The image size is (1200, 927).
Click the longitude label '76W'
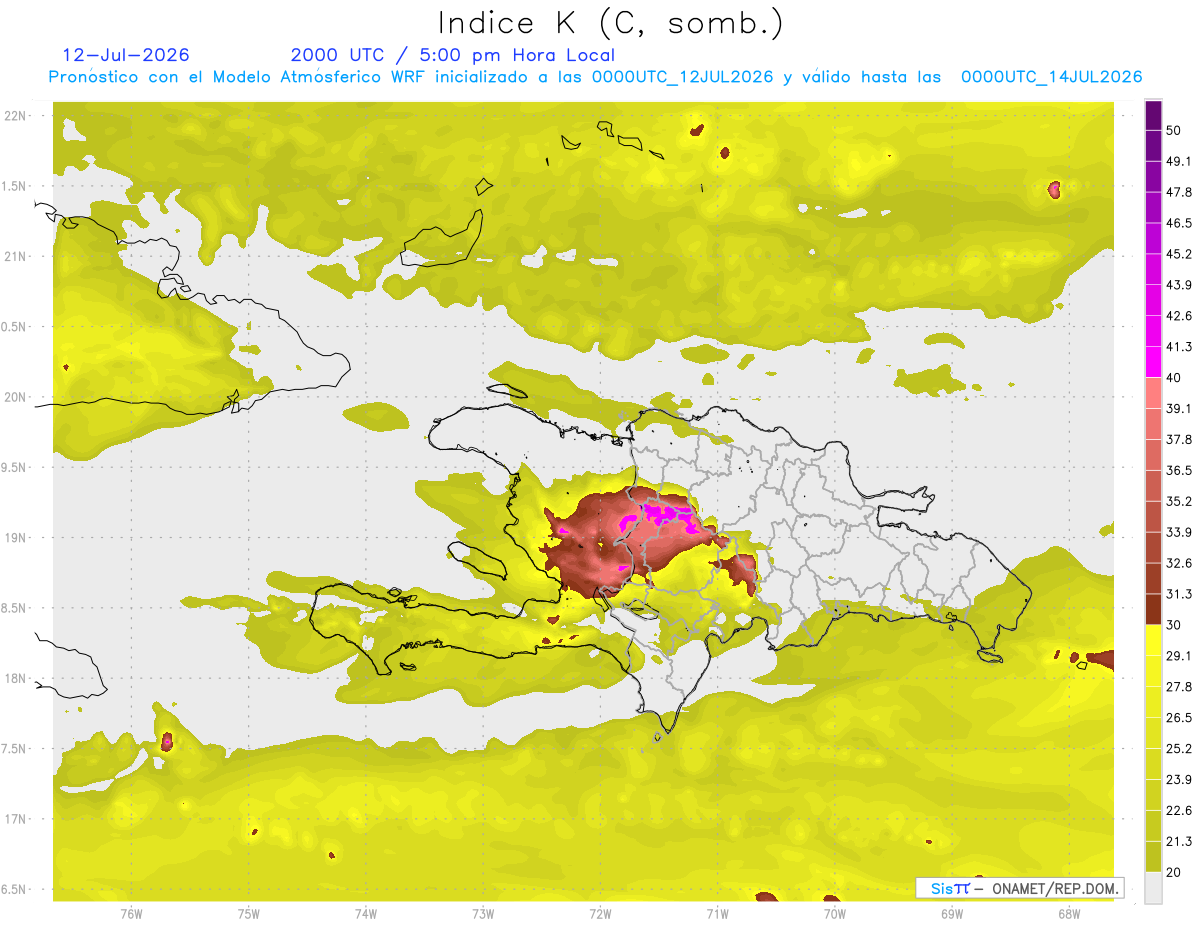click(131, 914)
